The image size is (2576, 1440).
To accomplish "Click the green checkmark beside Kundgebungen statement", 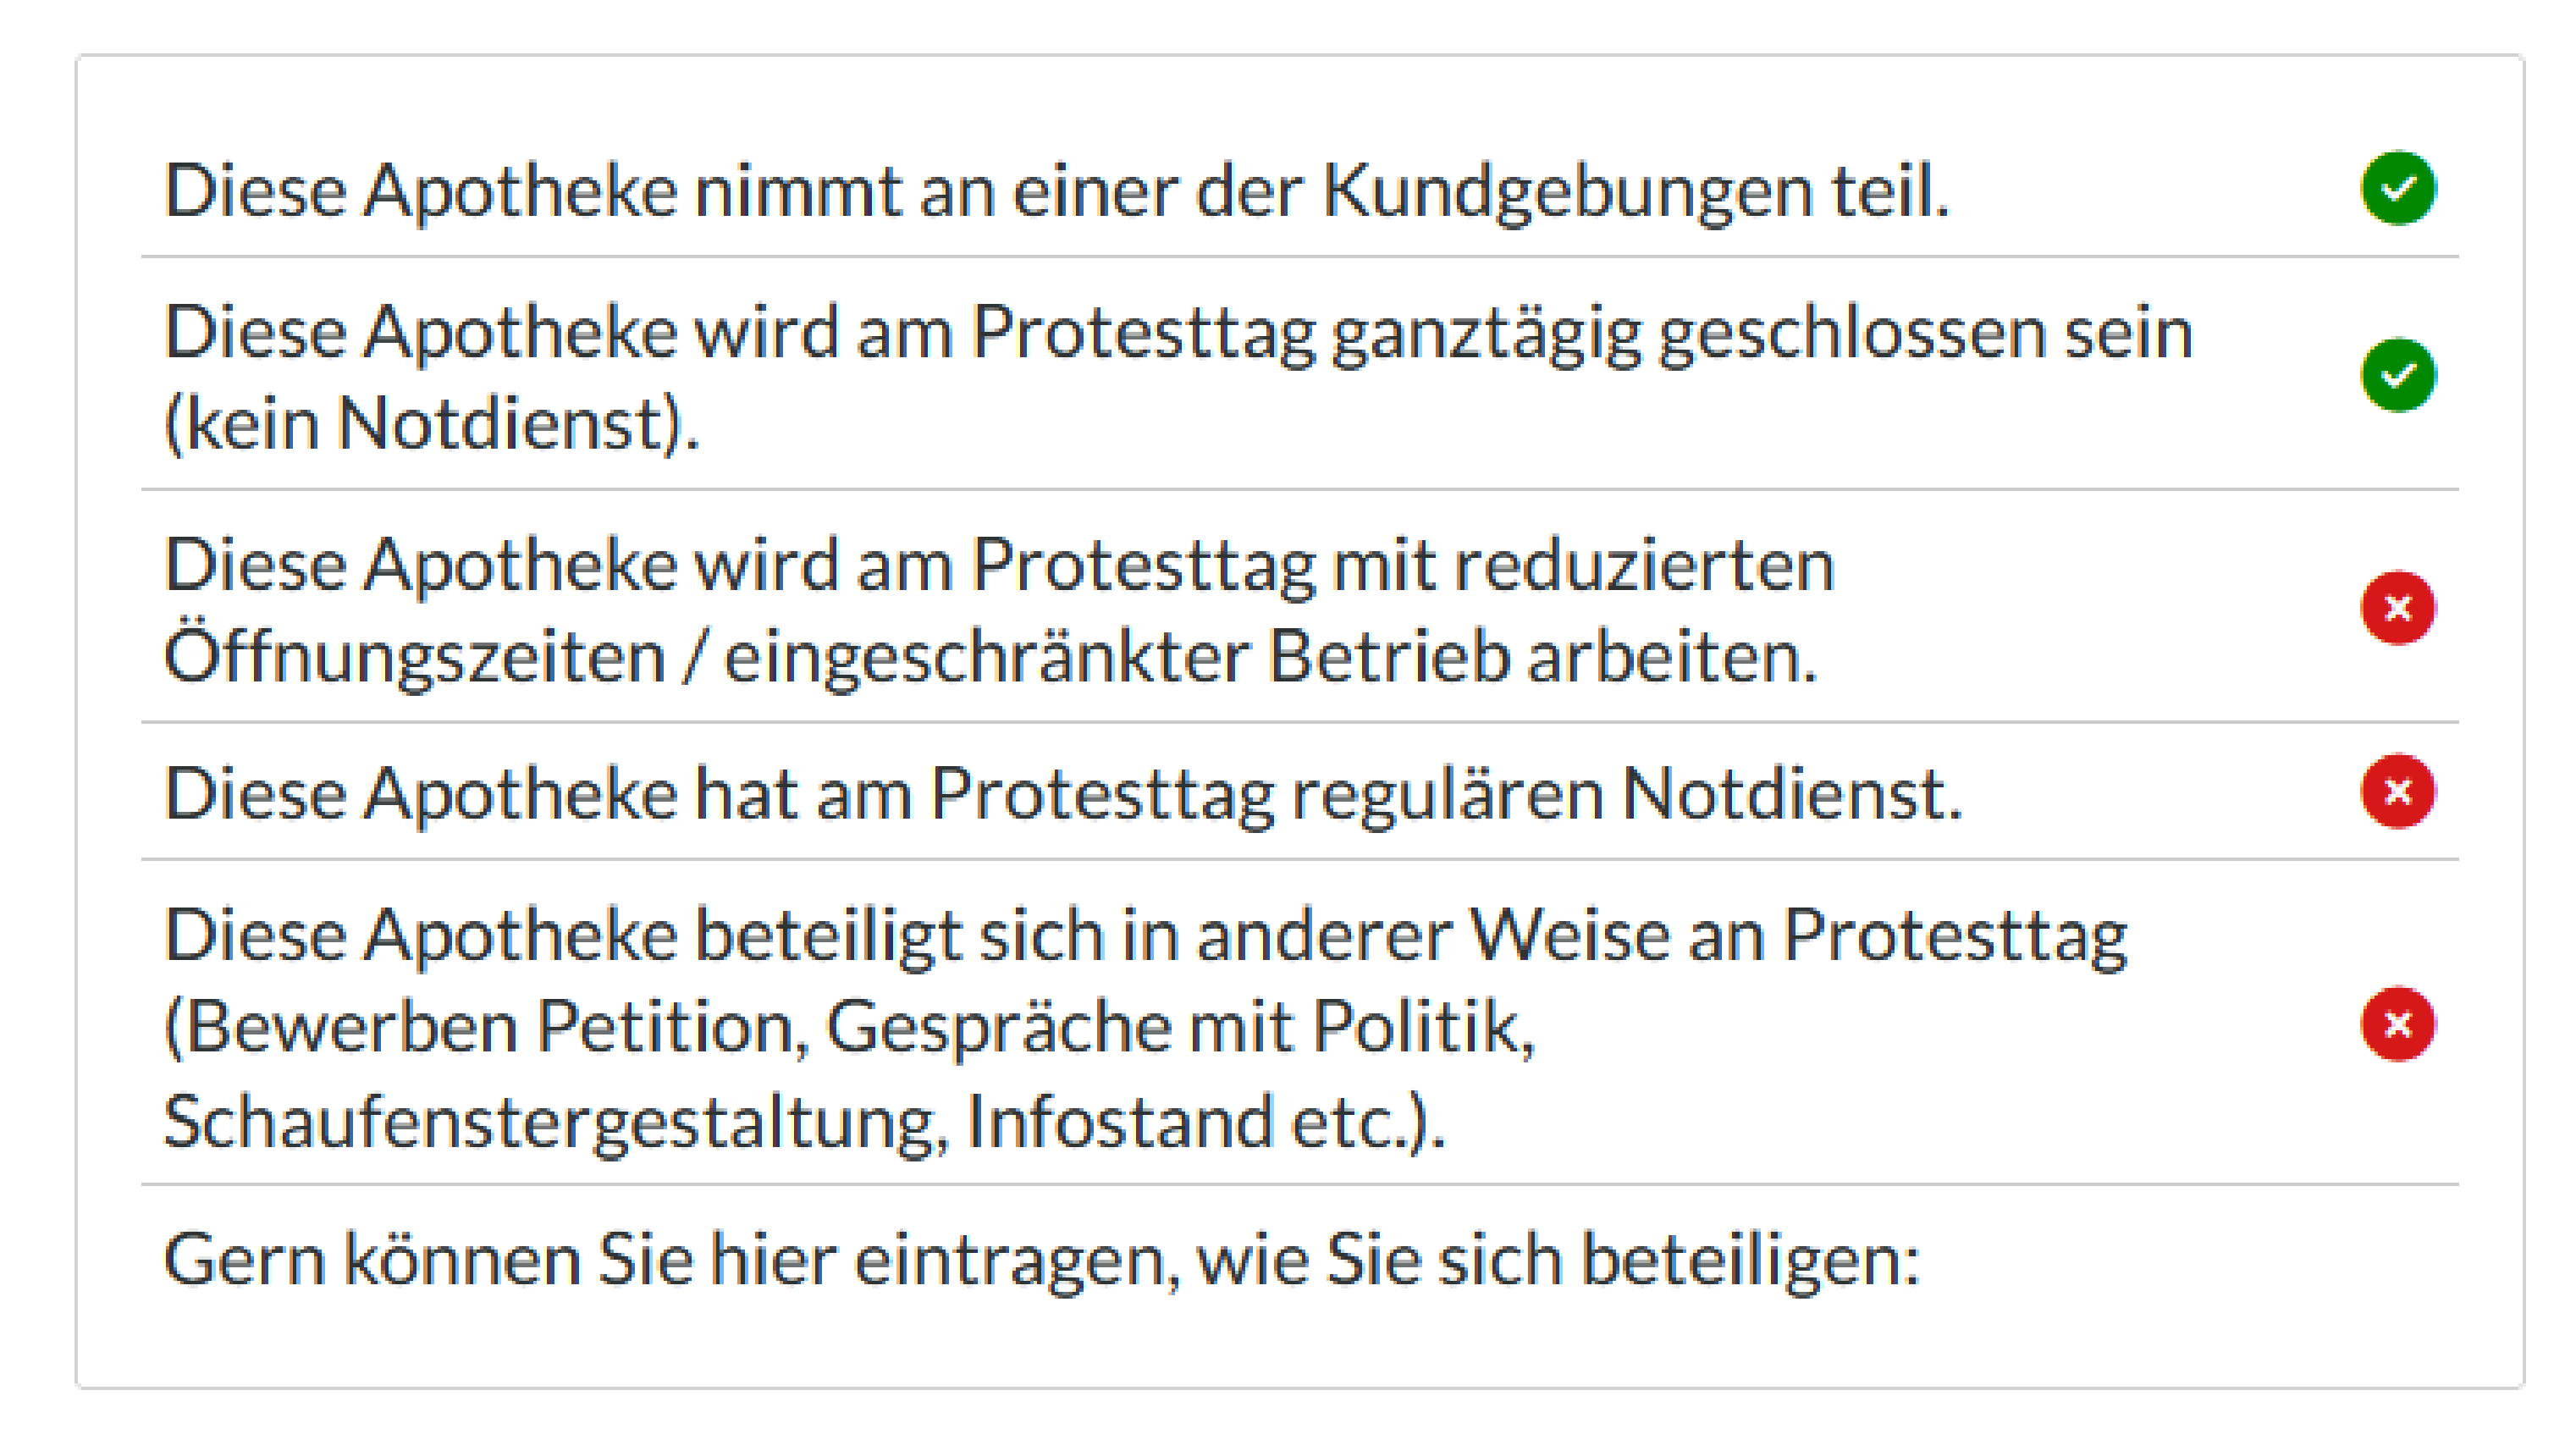I will click(x=2398, y=188).
